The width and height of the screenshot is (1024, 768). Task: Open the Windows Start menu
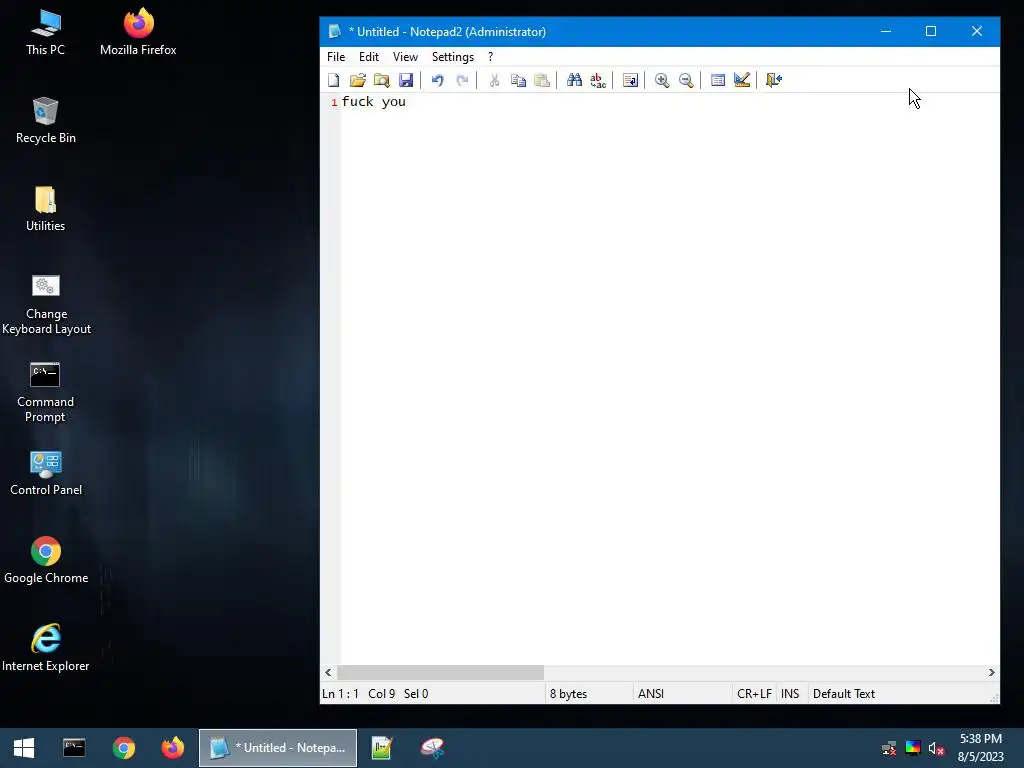[x=24, y=748]
